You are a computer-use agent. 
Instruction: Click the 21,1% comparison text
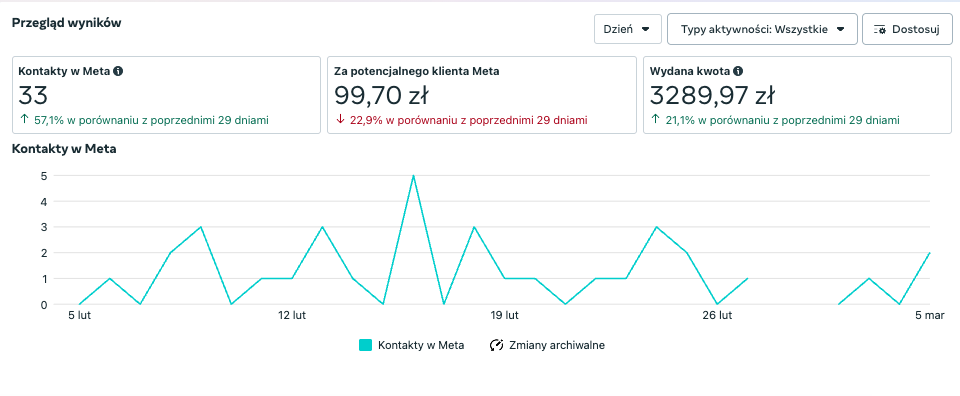(782, 121)
